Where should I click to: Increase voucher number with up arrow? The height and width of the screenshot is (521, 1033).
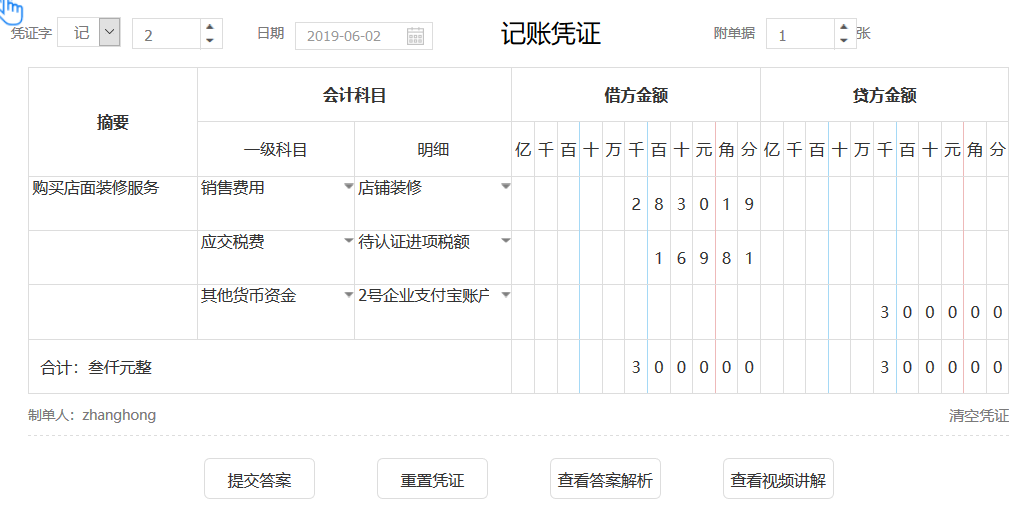tap(209, 27)
